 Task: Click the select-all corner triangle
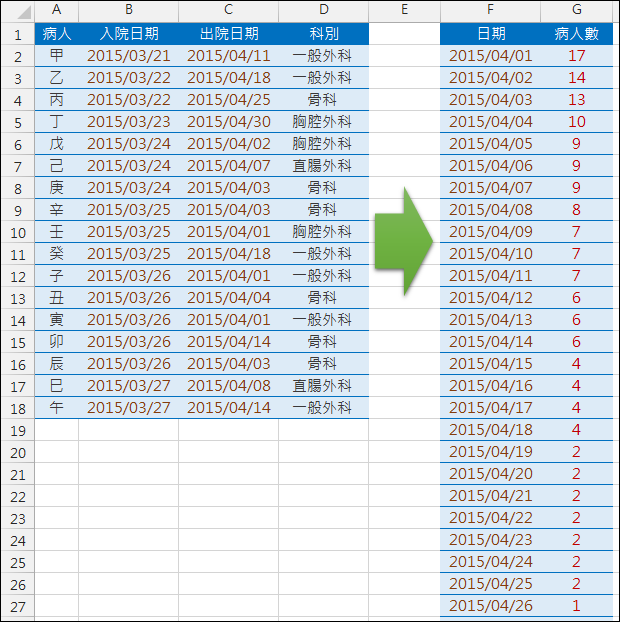(x=24, y=12)
